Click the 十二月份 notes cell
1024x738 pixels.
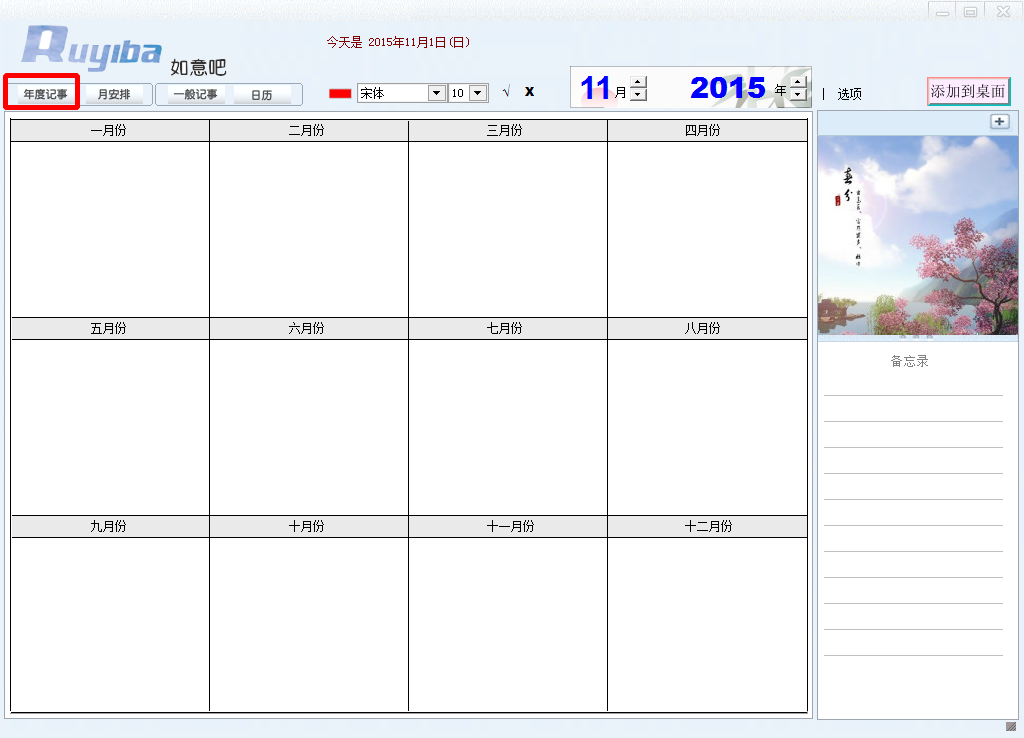coord(707,624)
